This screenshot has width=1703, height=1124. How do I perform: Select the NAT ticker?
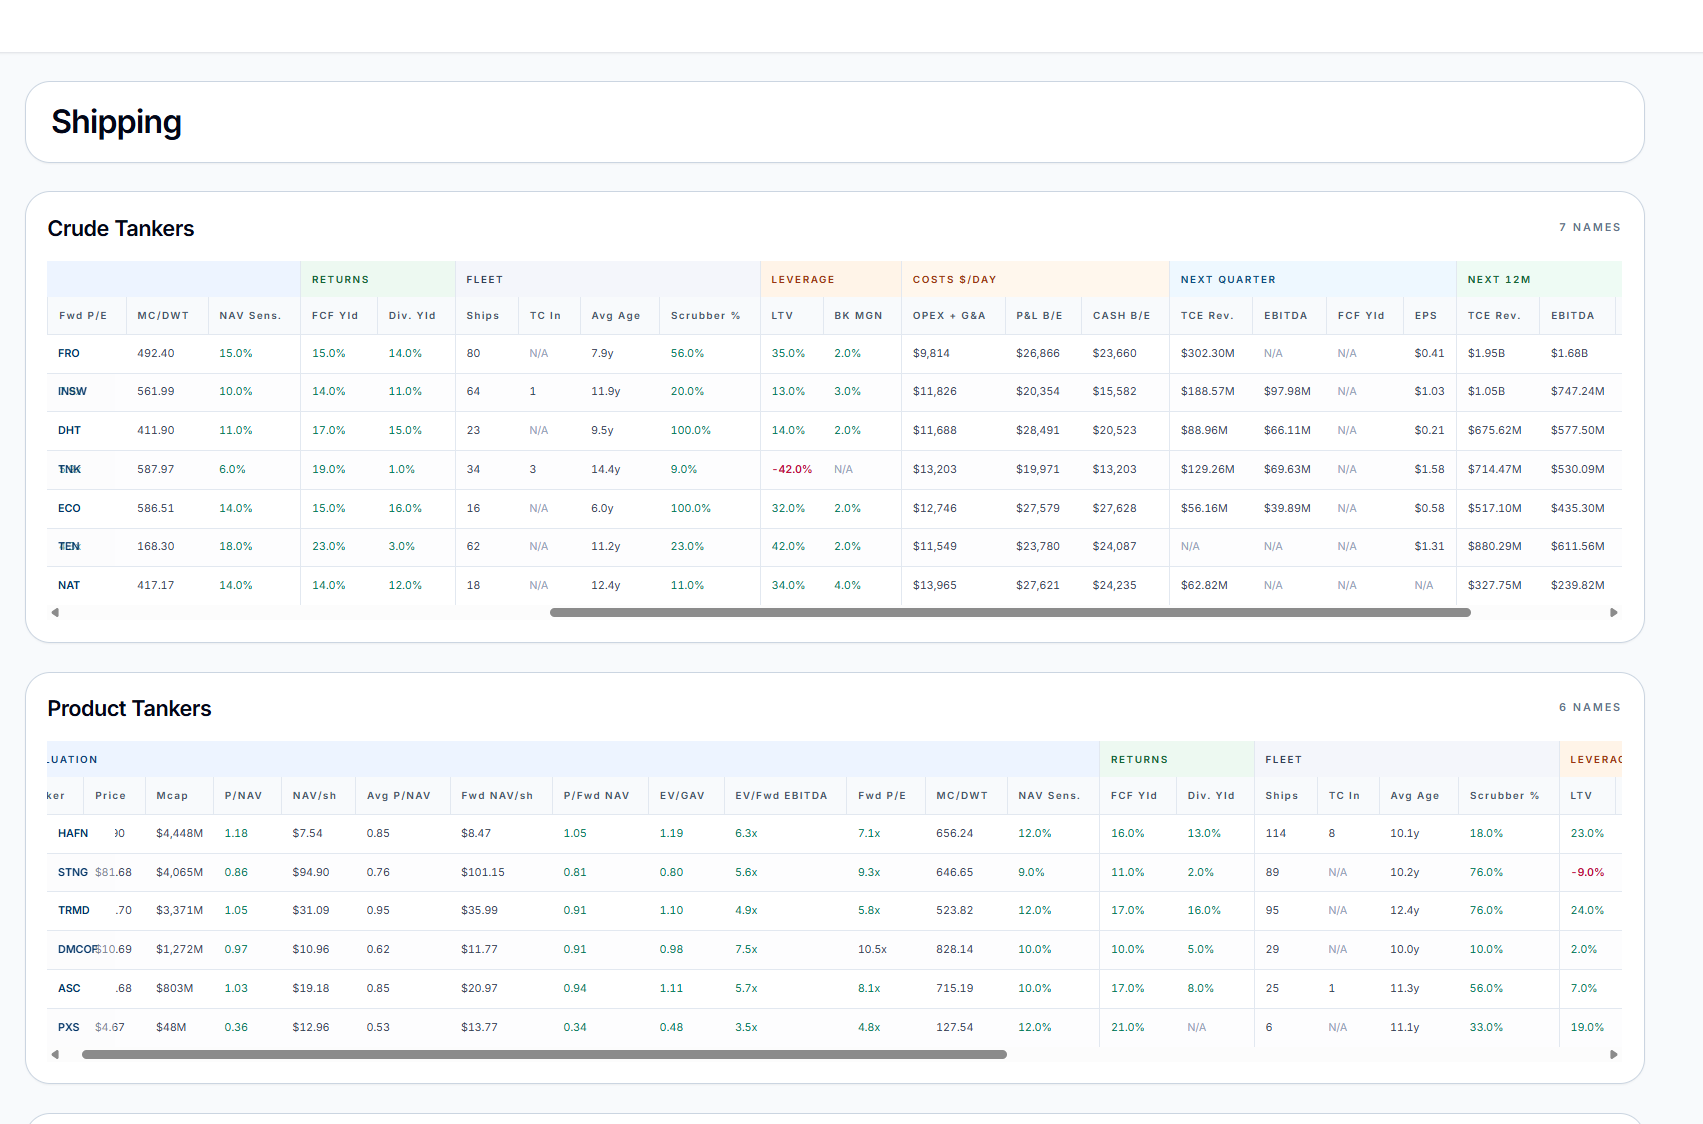(69, 585)
